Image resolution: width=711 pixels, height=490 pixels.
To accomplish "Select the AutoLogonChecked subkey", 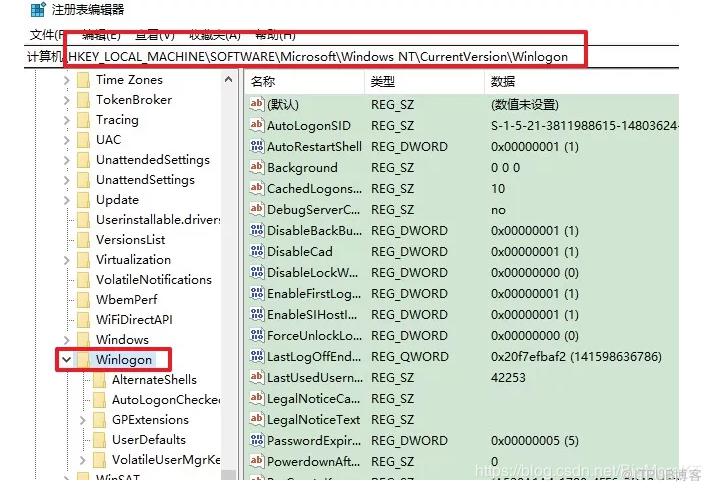I will tap(166, 400).
